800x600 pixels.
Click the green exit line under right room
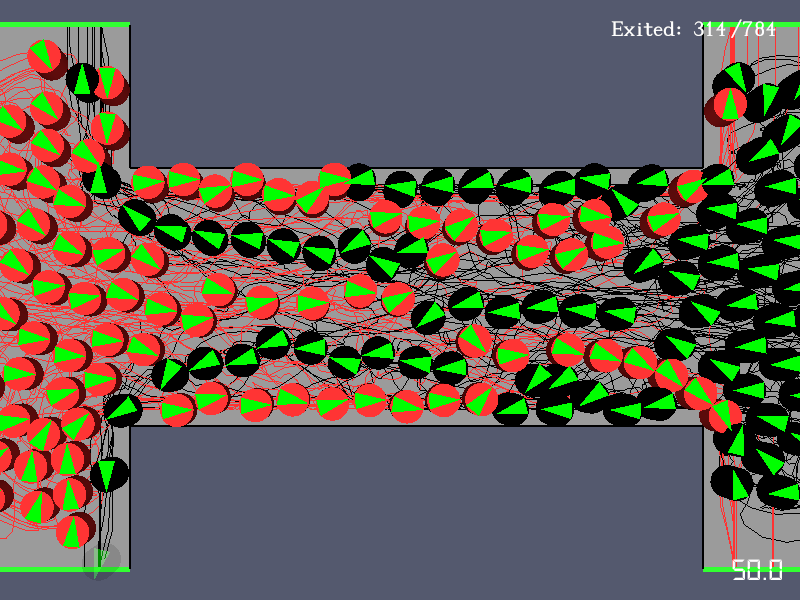751,569
